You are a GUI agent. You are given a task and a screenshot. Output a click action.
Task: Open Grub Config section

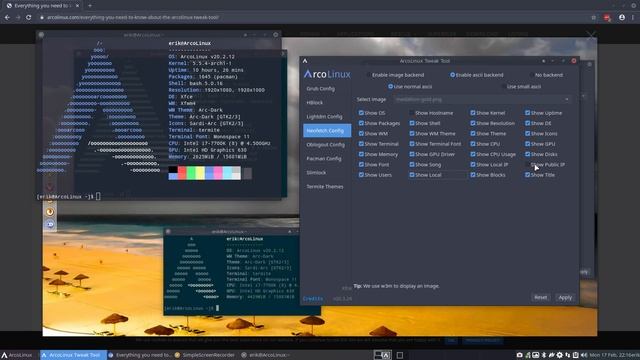click(x=320, y=89)
